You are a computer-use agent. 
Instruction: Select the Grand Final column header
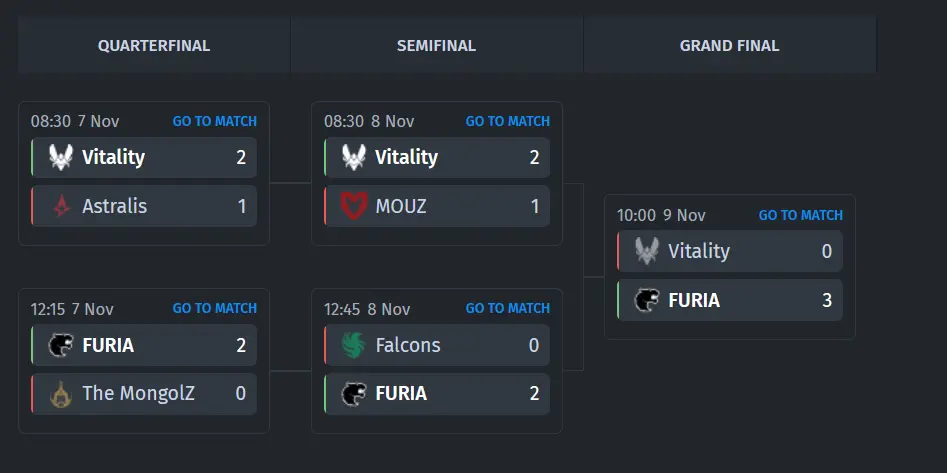pos(729,45)
